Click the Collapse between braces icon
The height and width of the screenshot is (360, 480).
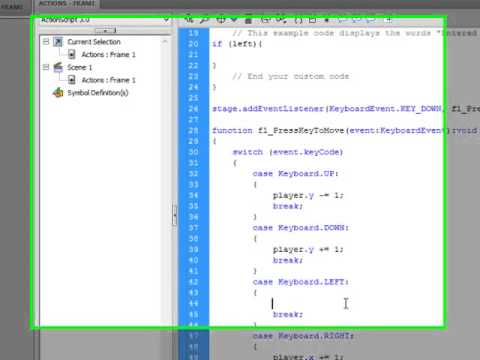(298, 20)
